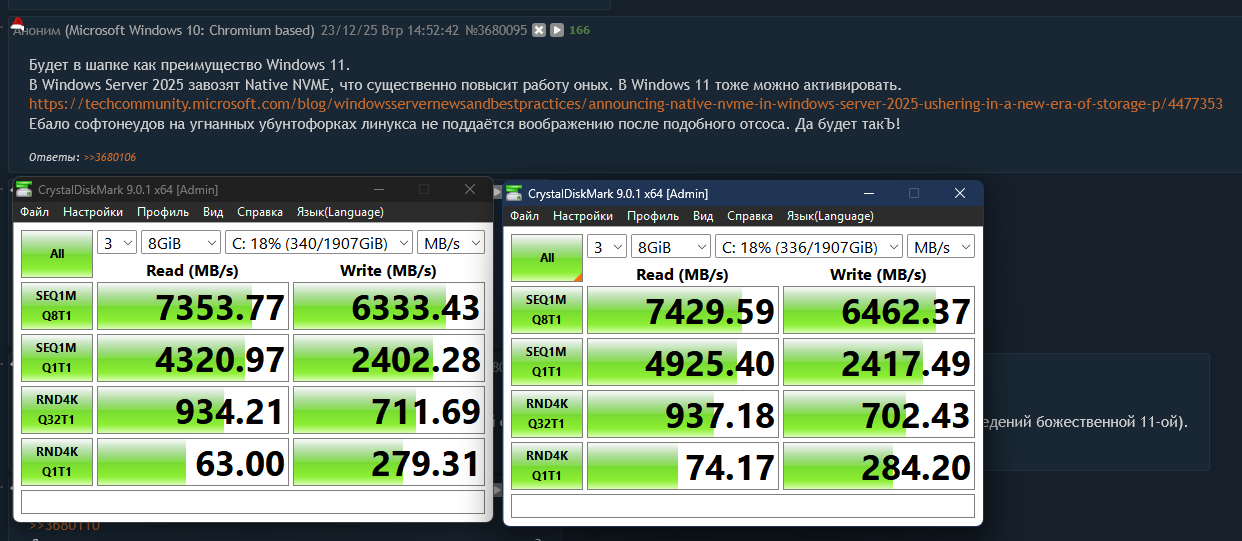1242x541 pixels.
Task: Click the 6462.37 write result
Action: point(879,310)
